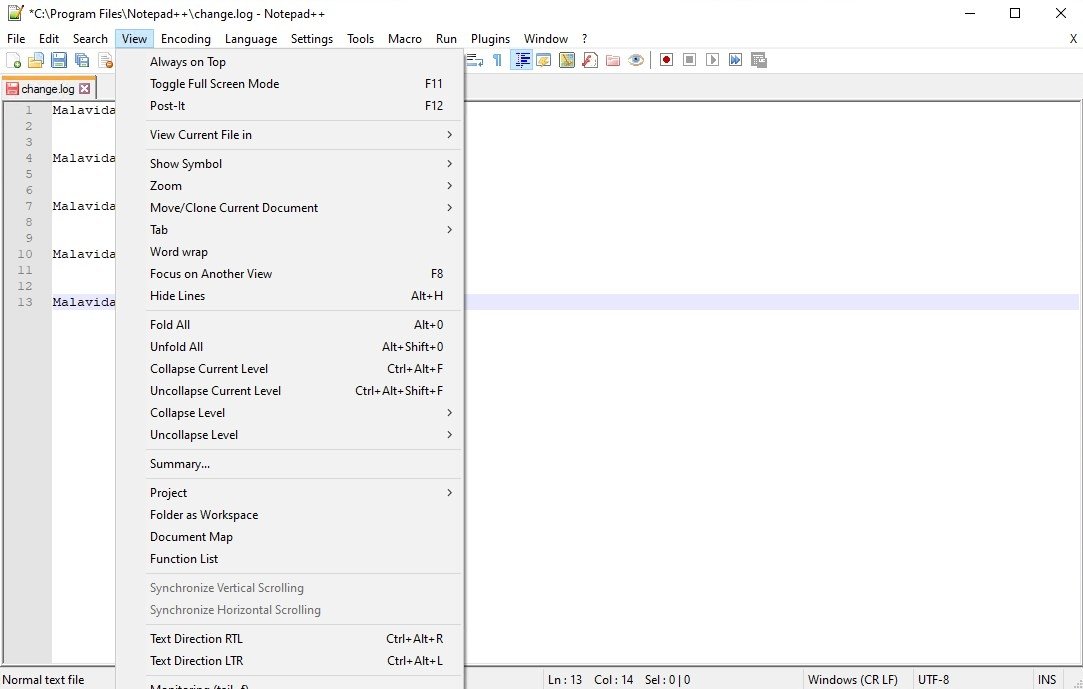Click the Function List toolbar icon

590,61
